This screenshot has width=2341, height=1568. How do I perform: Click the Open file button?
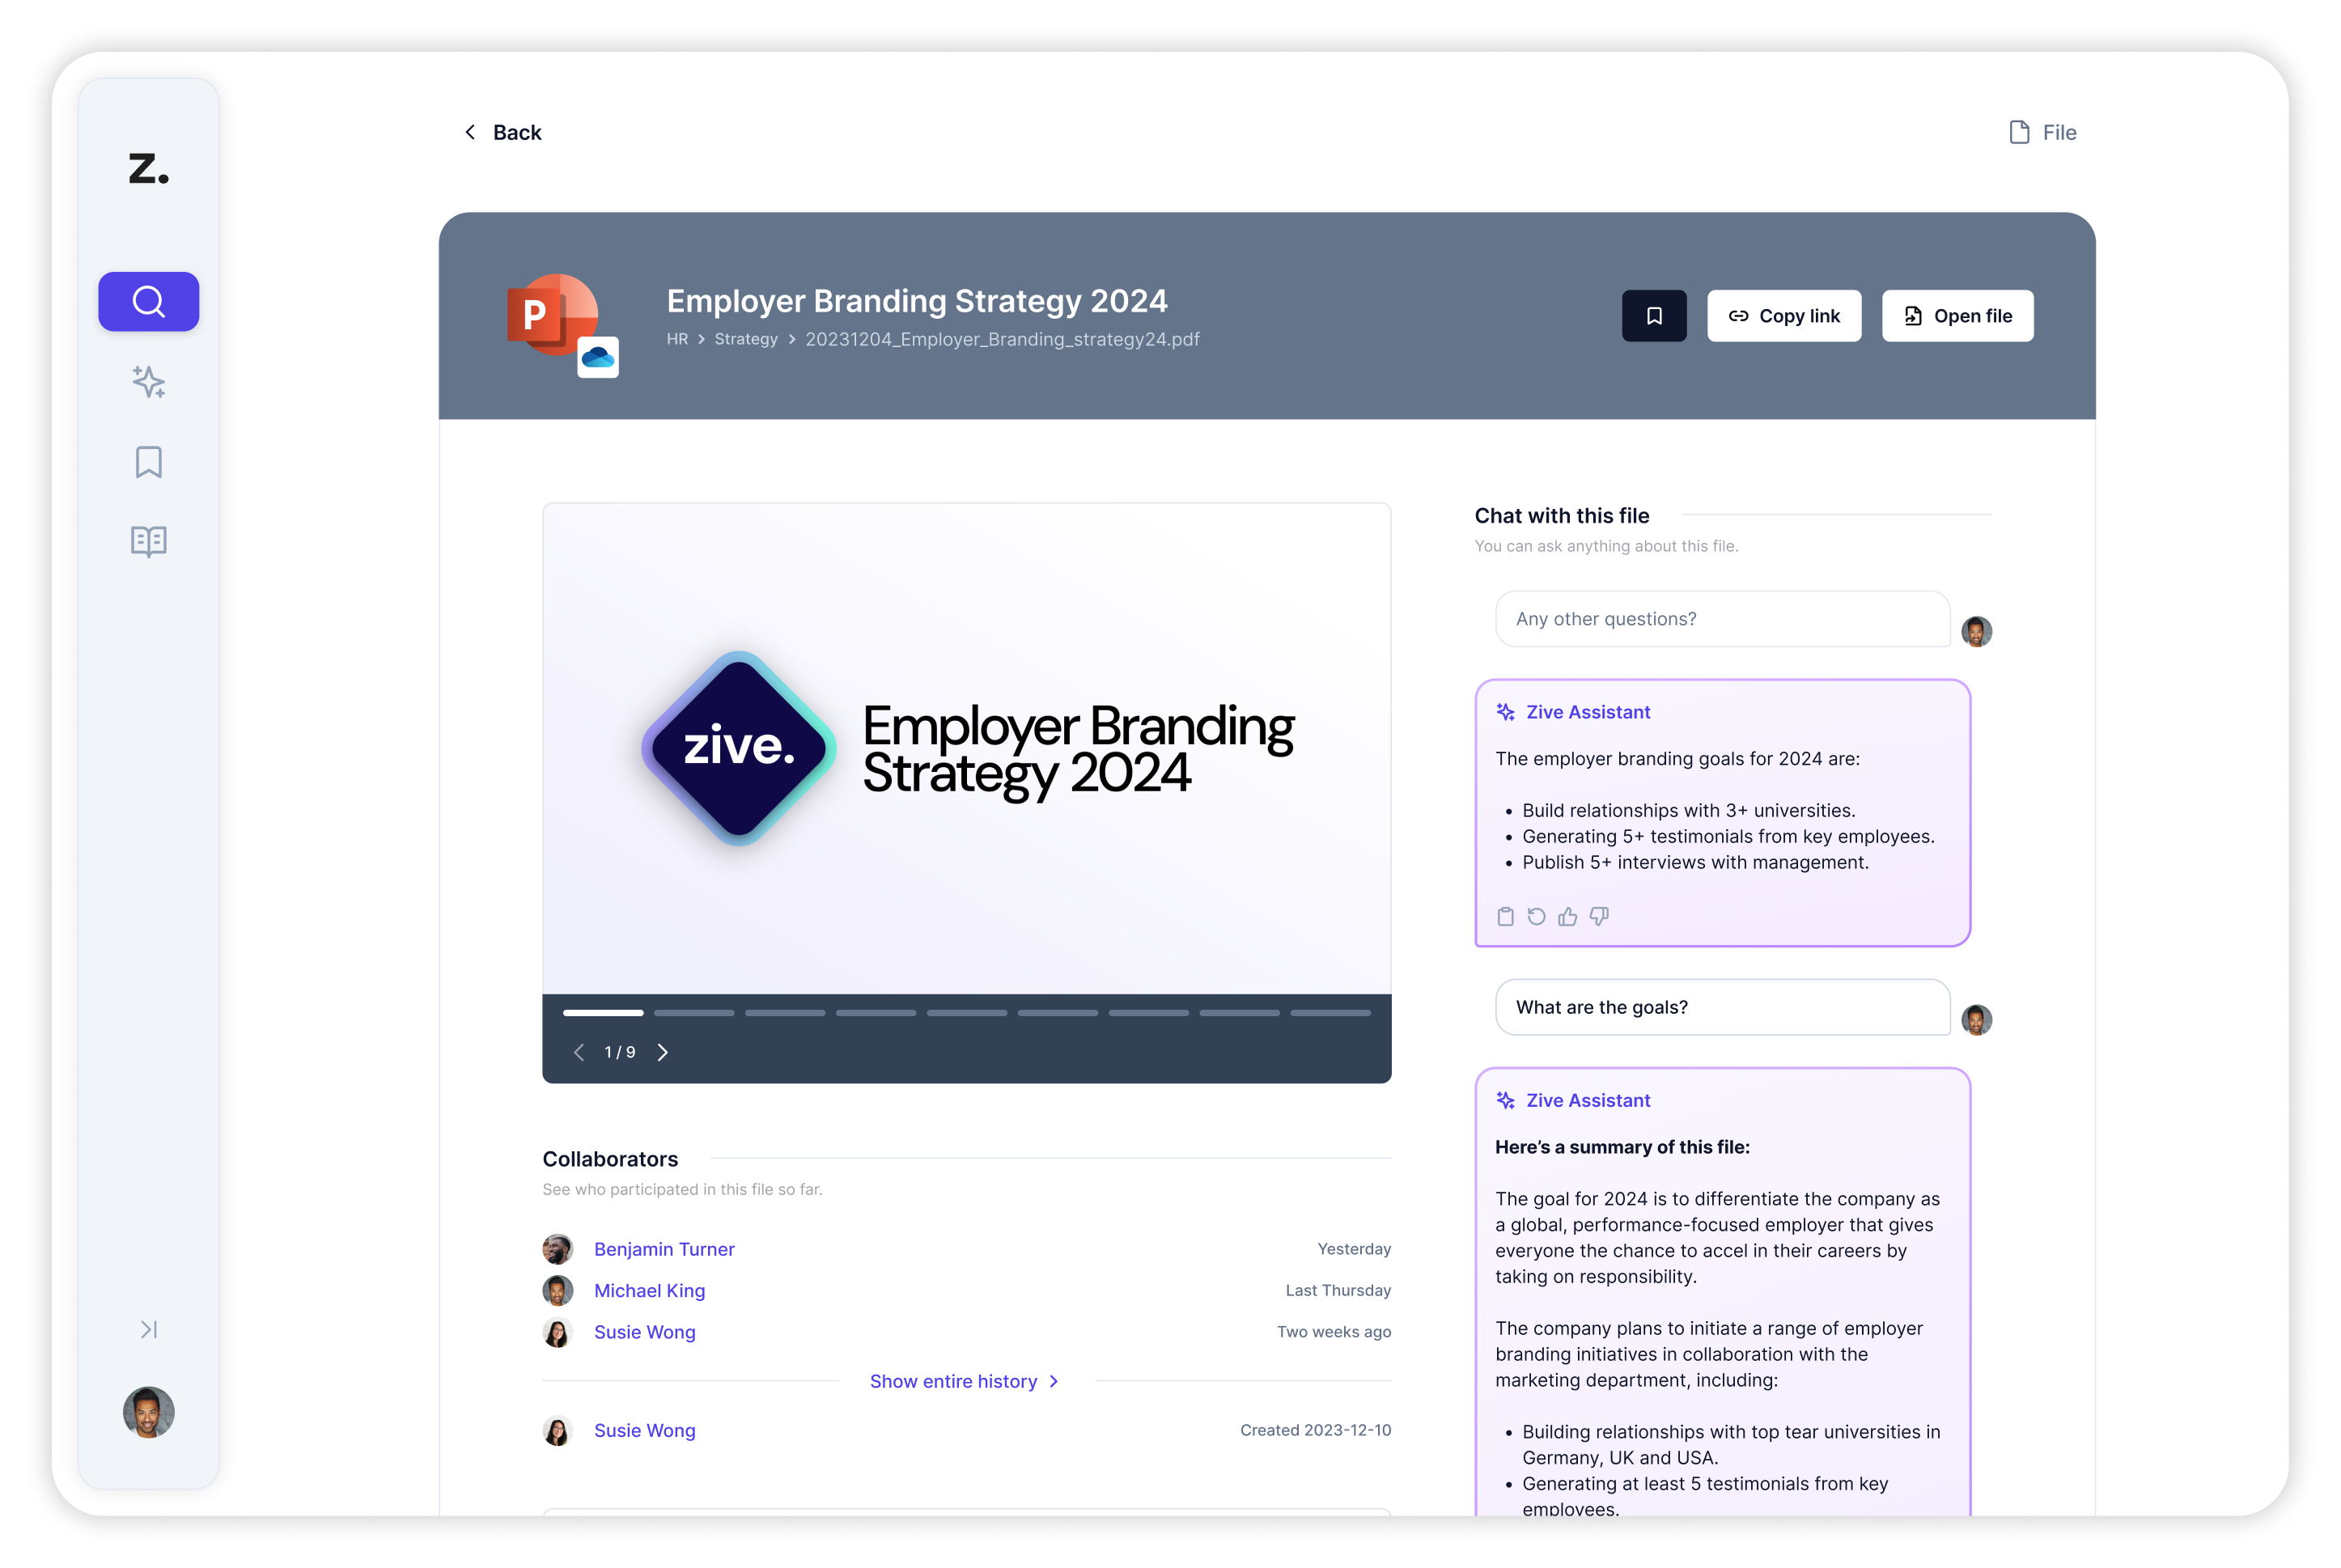pyautogui.click(x=1957, y=316)
